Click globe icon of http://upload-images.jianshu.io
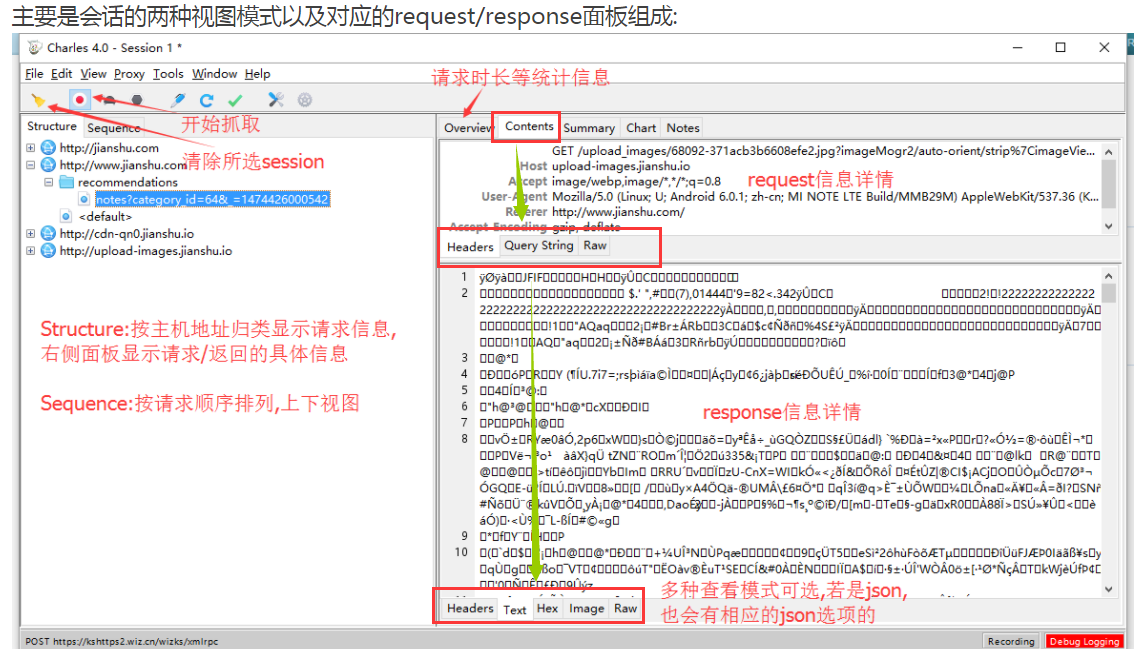The image size is (1139, 649). (48, 251)
